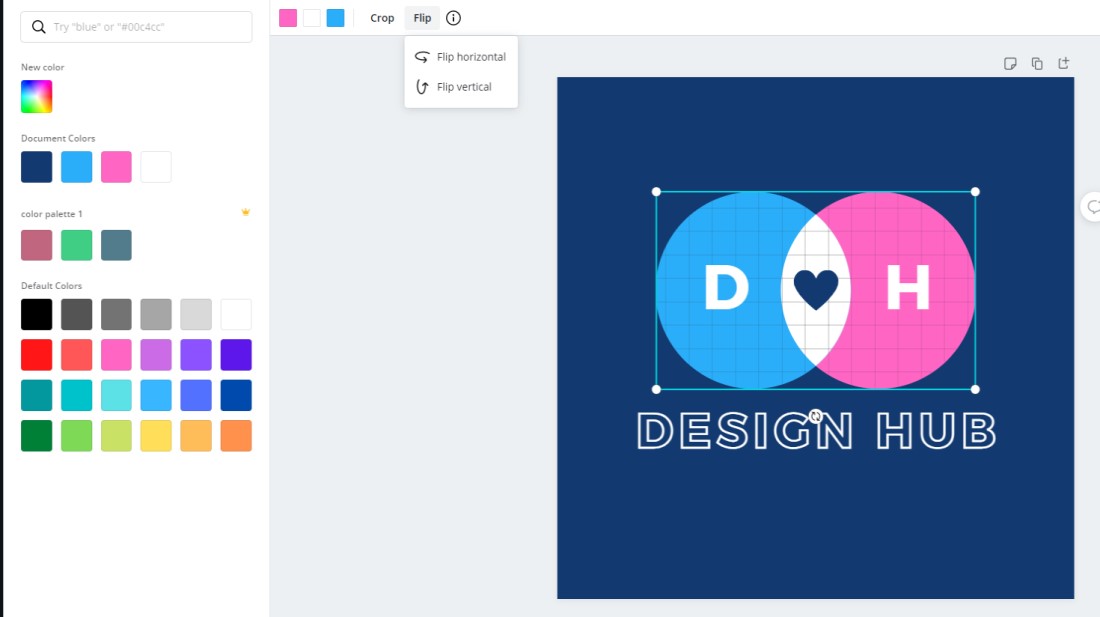Select the orchid purple default color
This screenshot has height=617, width=1100.
point(156,355)
